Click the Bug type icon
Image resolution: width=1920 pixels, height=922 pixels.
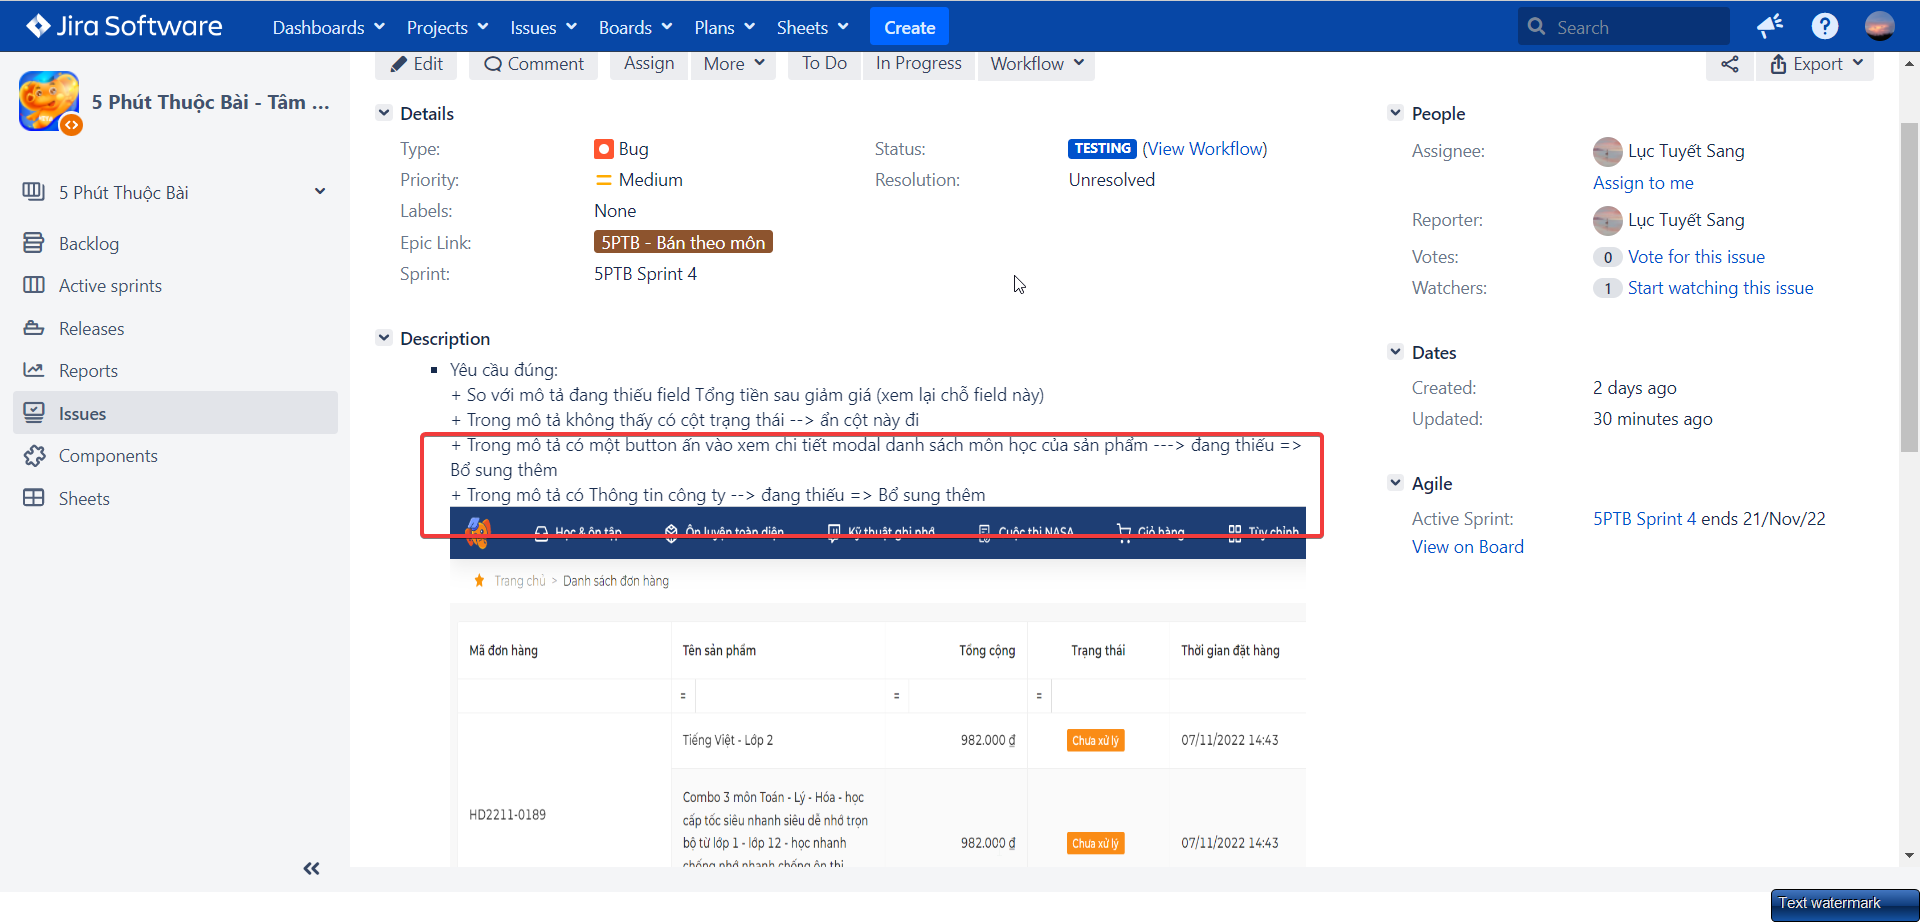tap(603, 149)
